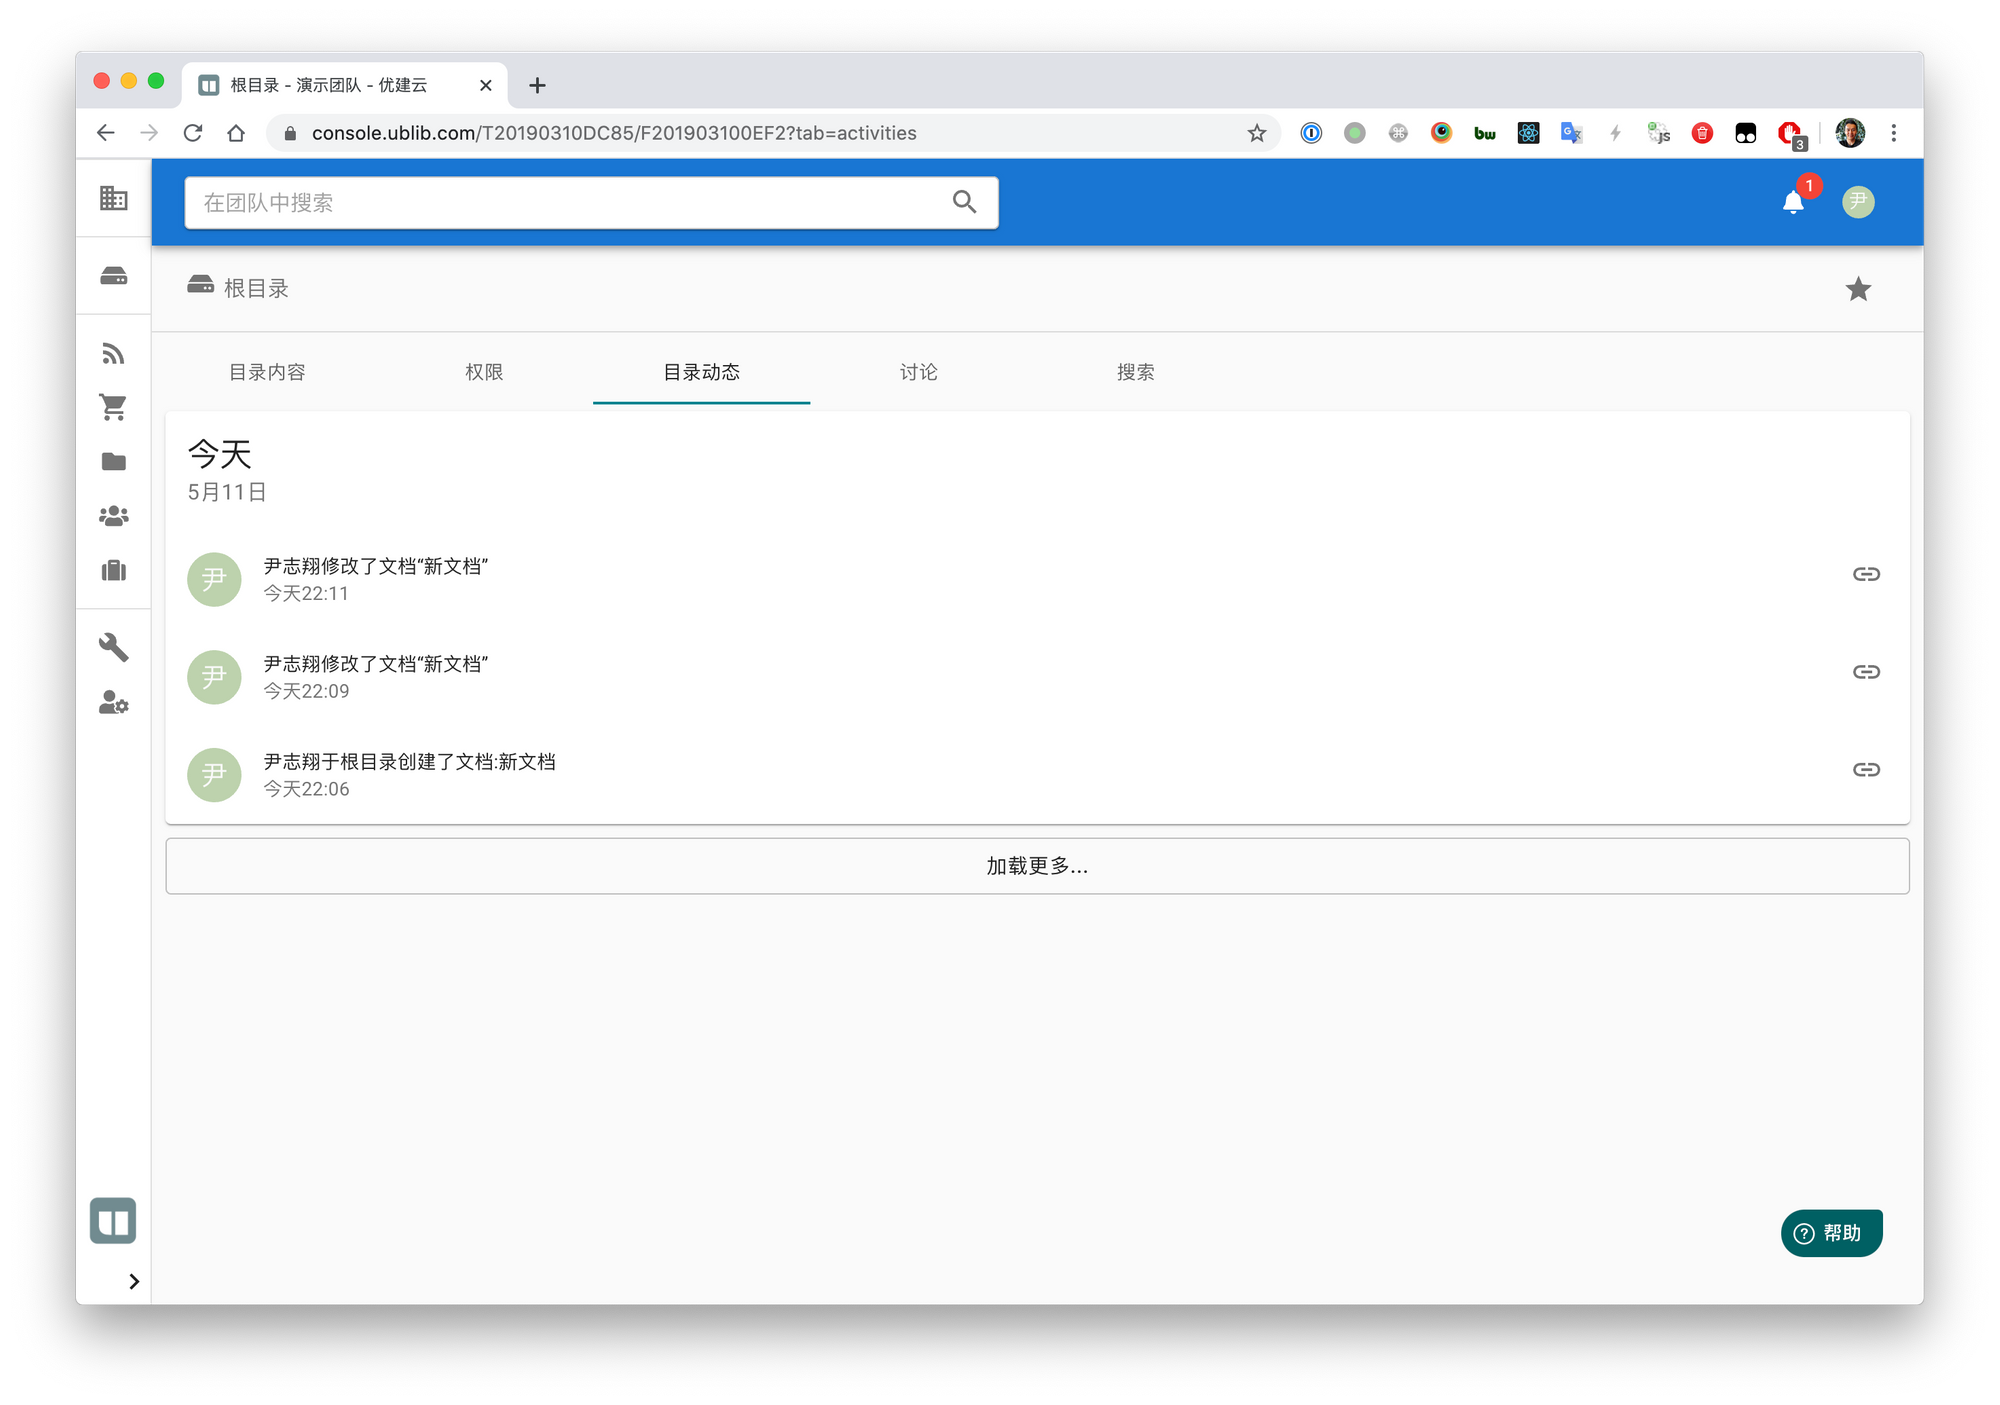
Task: Click the notification bell icon
Action: point(1793,203)
